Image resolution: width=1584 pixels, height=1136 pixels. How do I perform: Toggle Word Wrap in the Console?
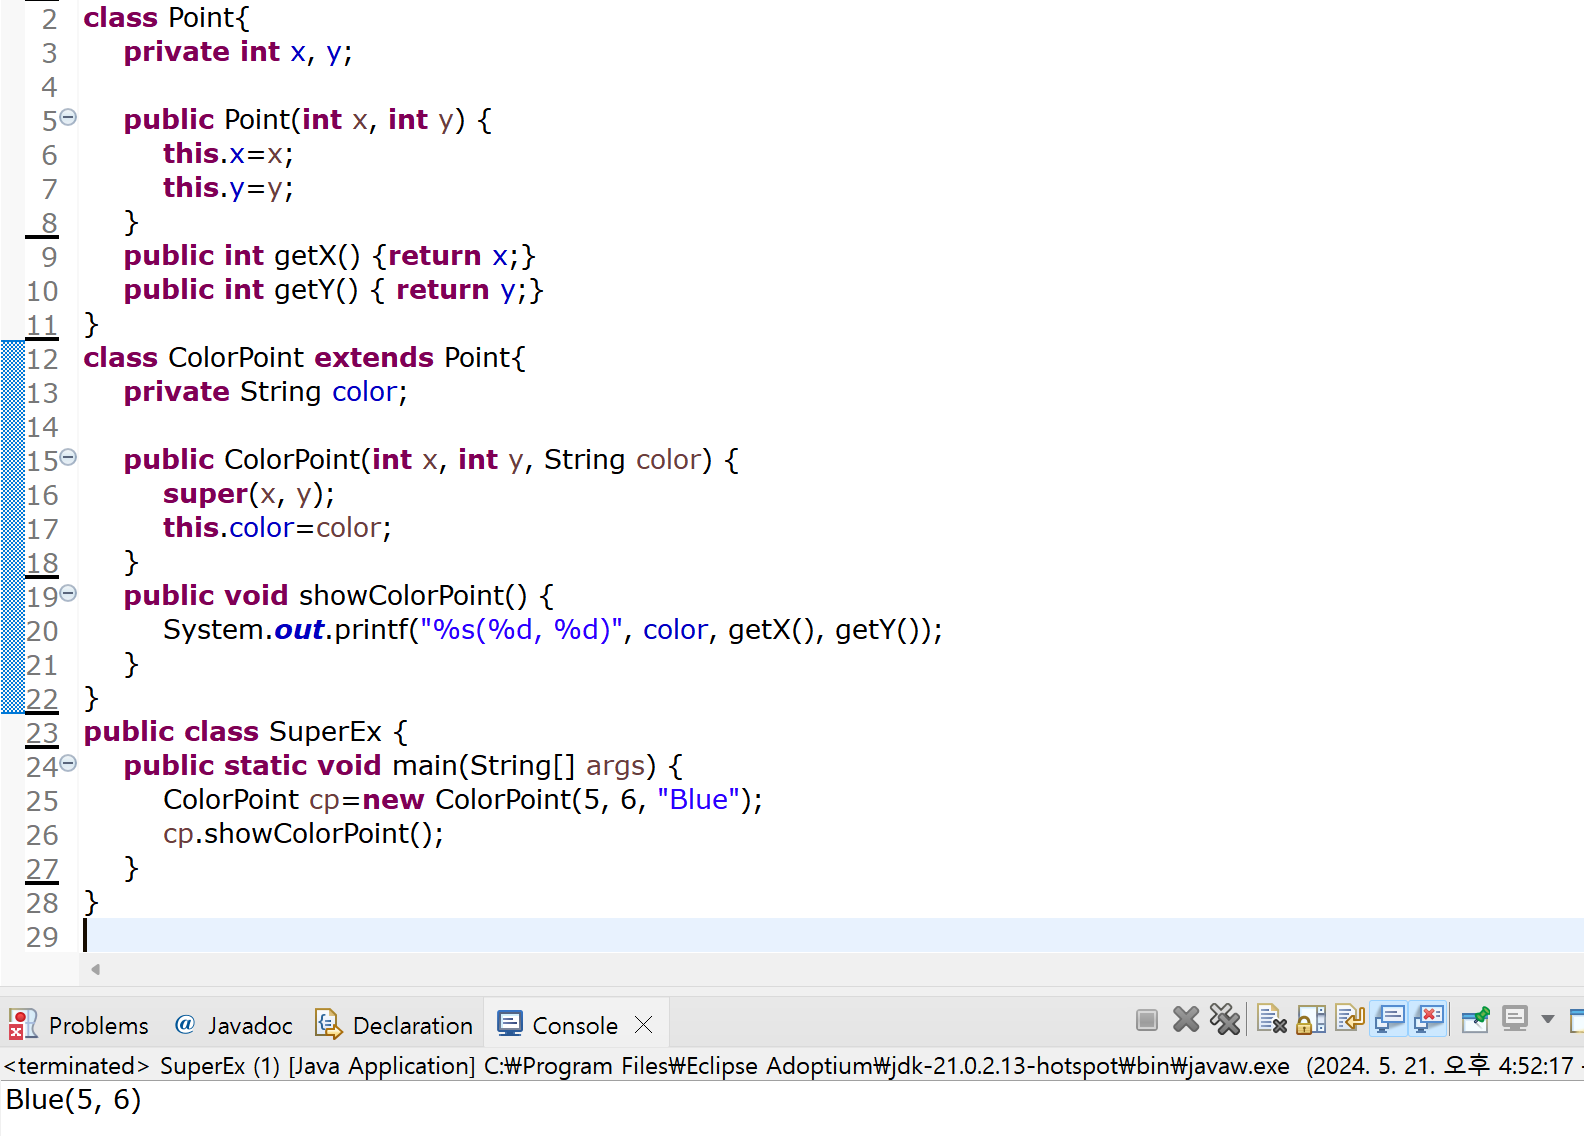[1350, 1020]
